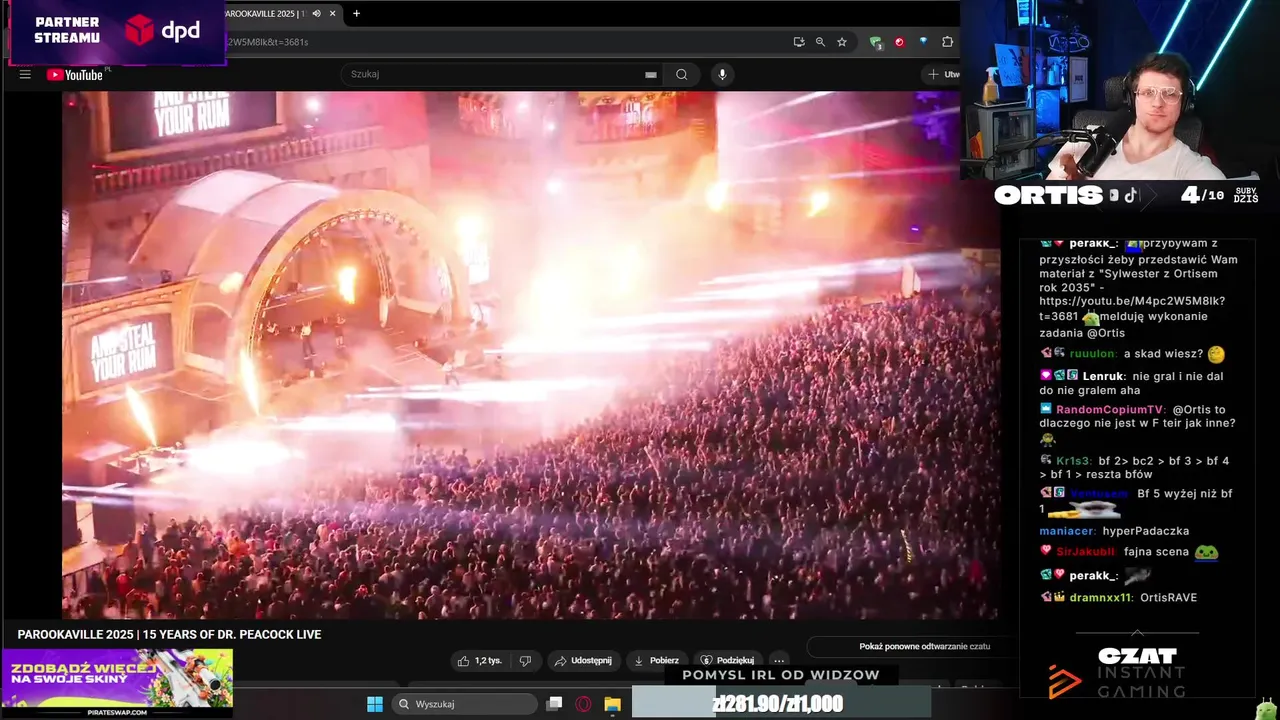Click the streamer webcam feed
Screen dimensions: 1280x720
pyautogui.click(x=1120, y=90)
